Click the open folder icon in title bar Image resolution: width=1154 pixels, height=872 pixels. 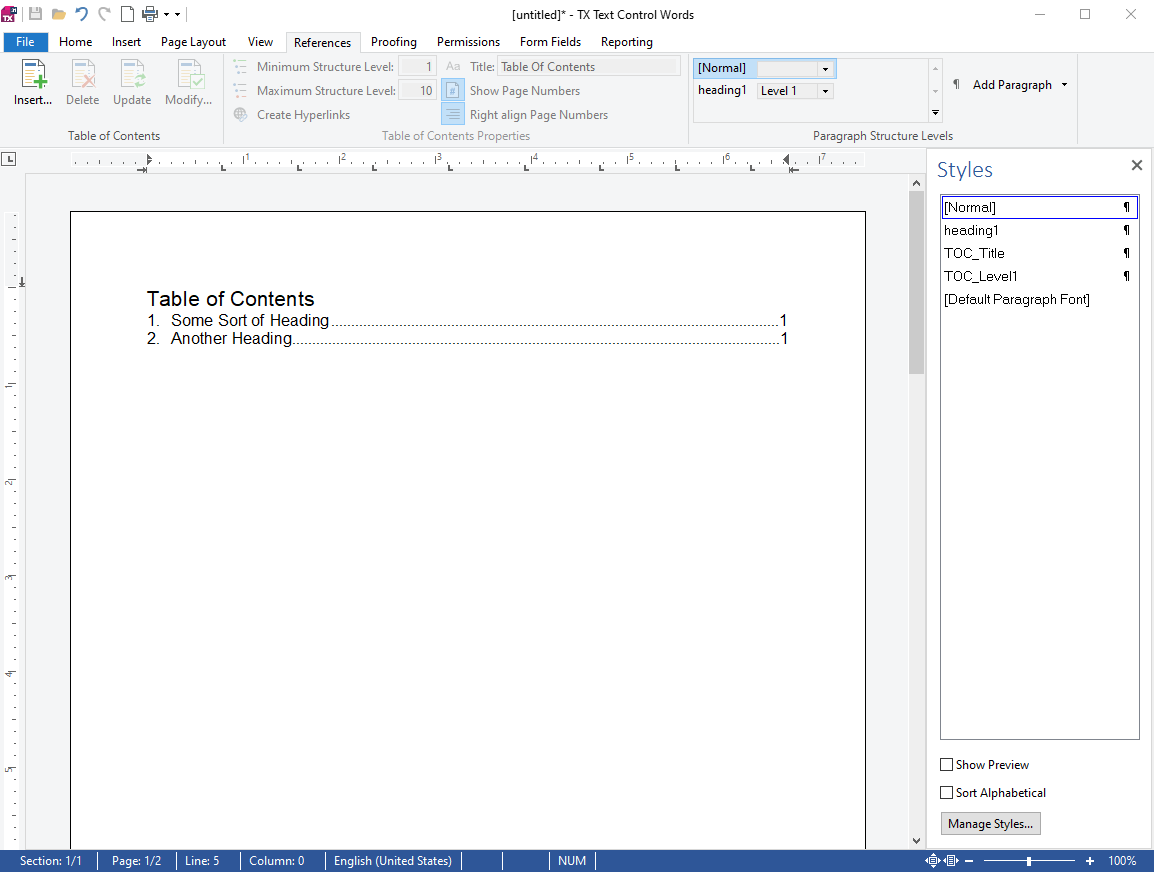click(x=58, y=13)
